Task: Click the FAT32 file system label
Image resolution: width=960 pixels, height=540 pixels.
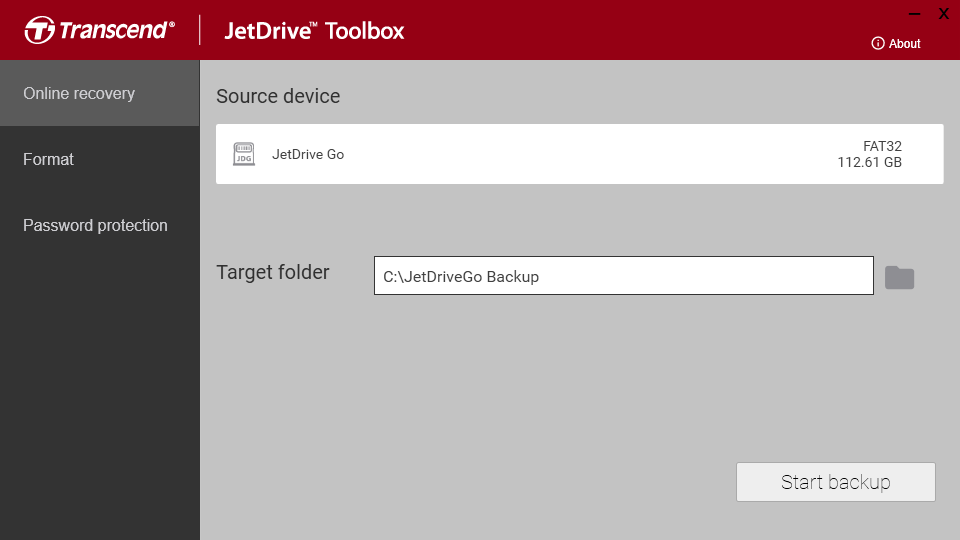Action: [x=882, y=146]
